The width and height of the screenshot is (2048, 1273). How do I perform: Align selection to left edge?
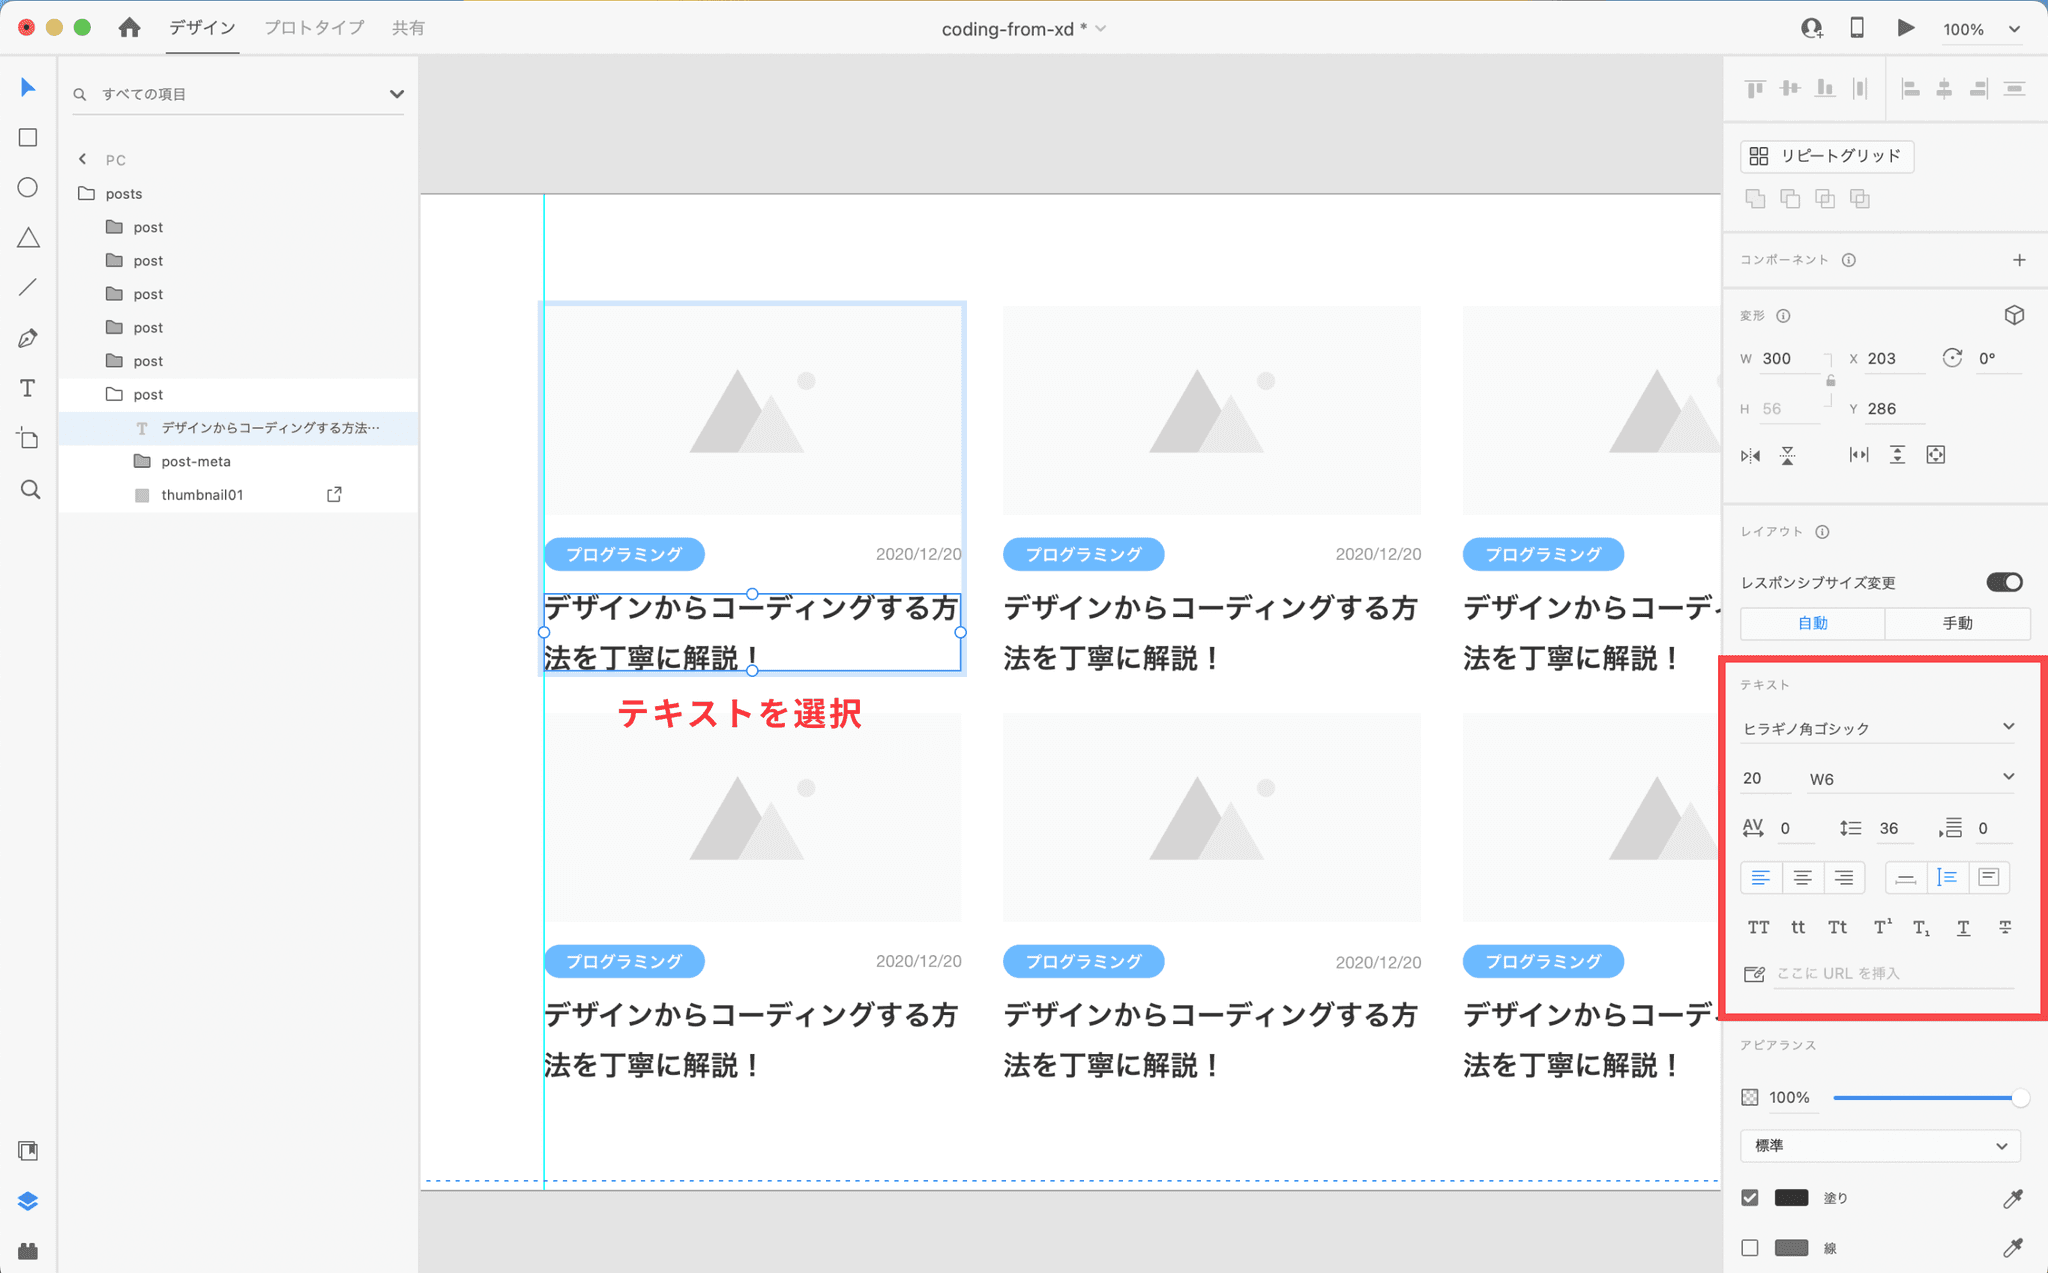pyautogui.click(x=1910, y=89)
